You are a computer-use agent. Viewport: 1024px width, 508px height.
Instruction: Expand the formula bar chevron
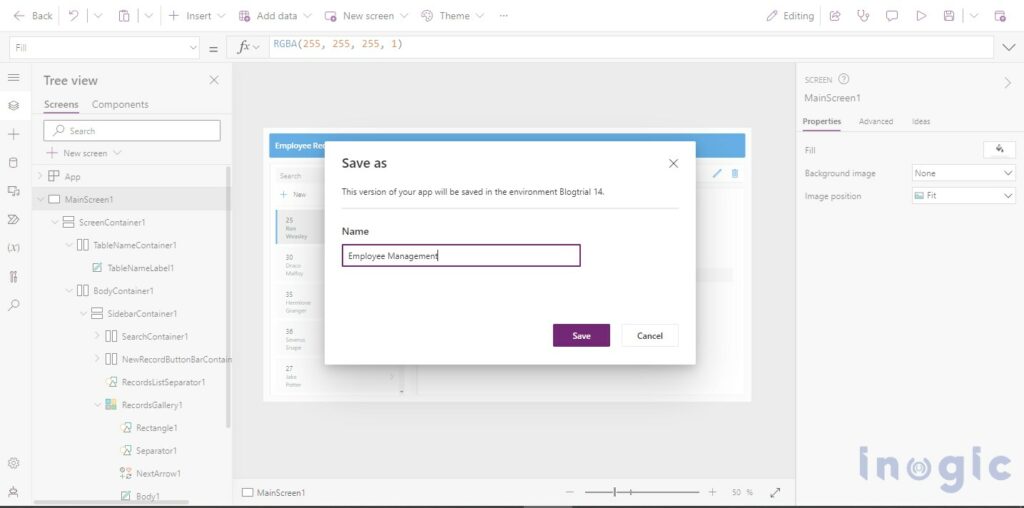(1009, 48)
